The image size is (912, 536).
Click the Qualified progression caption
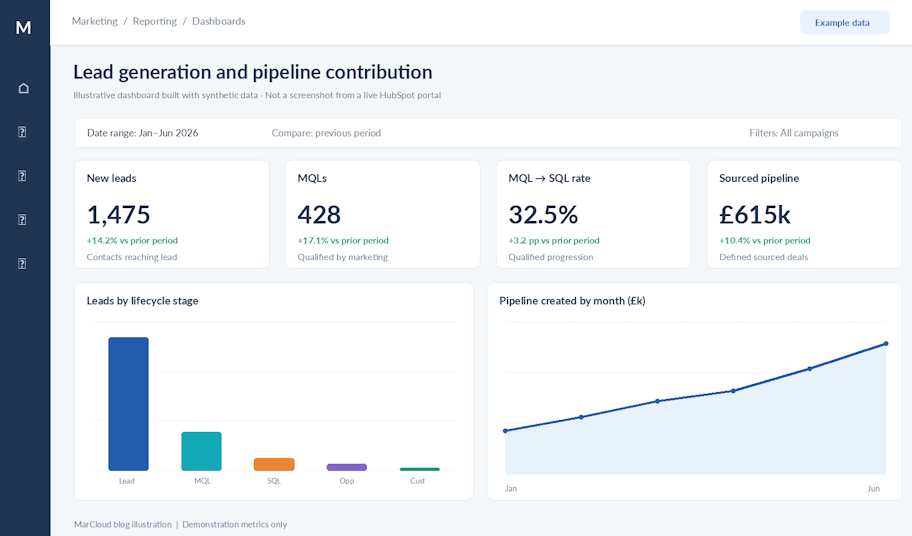coord(551,257)
